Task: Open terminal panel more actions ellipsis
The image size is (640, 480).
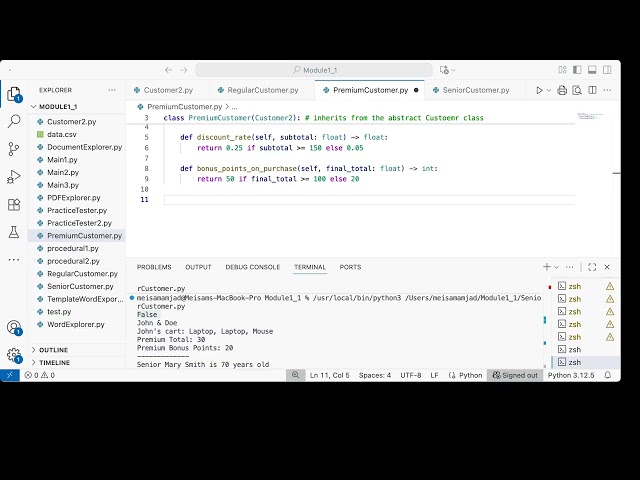Action: tap(569, 267)
